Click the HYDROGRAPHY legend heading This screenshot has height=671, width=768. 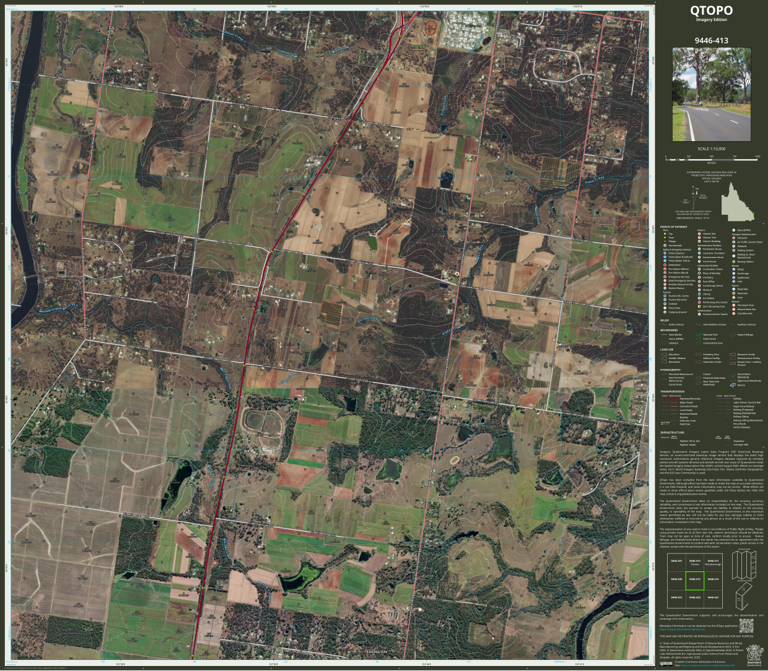(671, 370)
